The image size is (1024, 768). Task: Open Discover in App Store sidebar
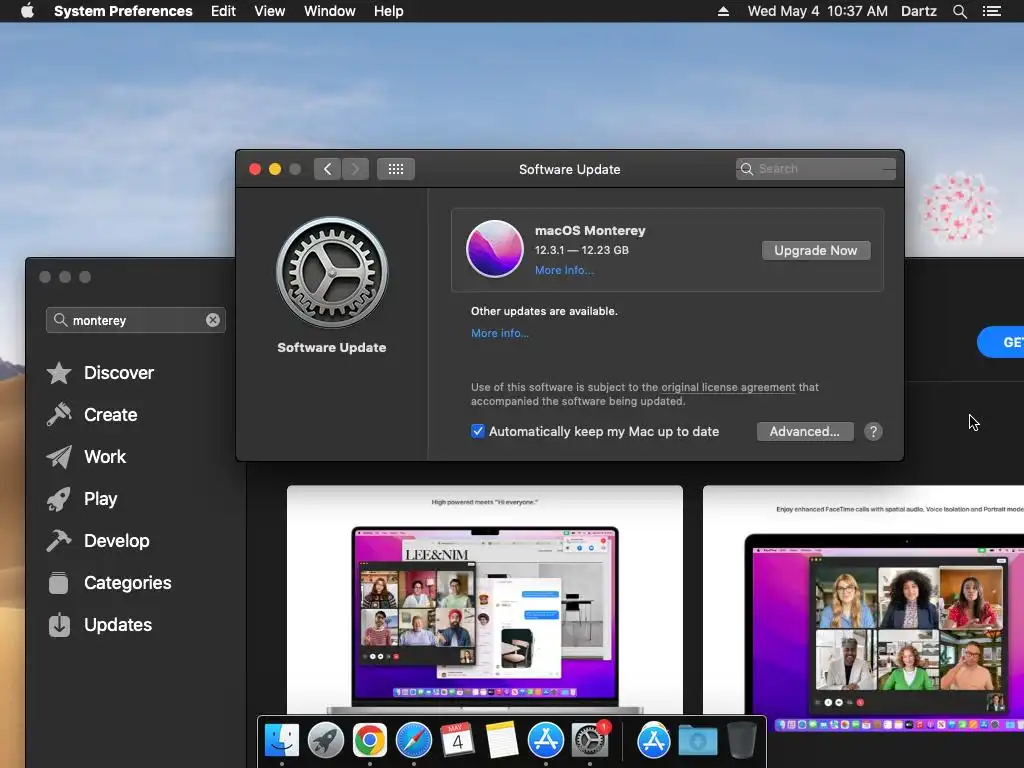(101, 373)
